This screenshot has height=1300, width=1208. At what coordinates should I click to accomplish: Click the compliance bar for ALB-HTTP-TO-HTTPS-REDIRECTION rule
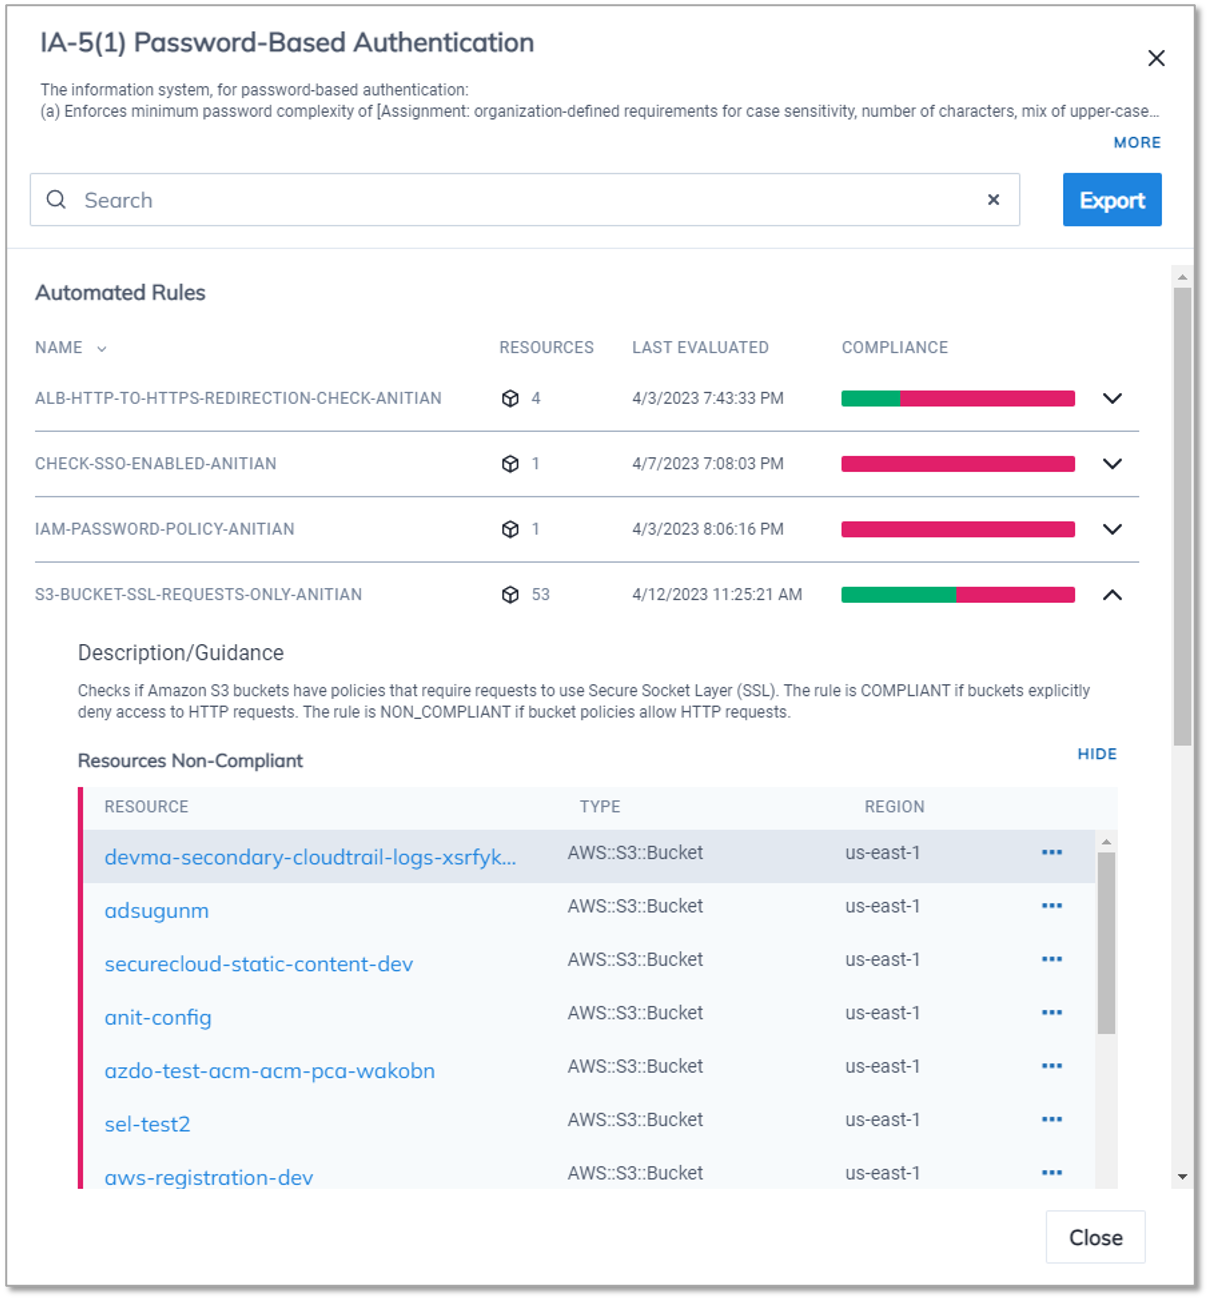click(958, 398)
